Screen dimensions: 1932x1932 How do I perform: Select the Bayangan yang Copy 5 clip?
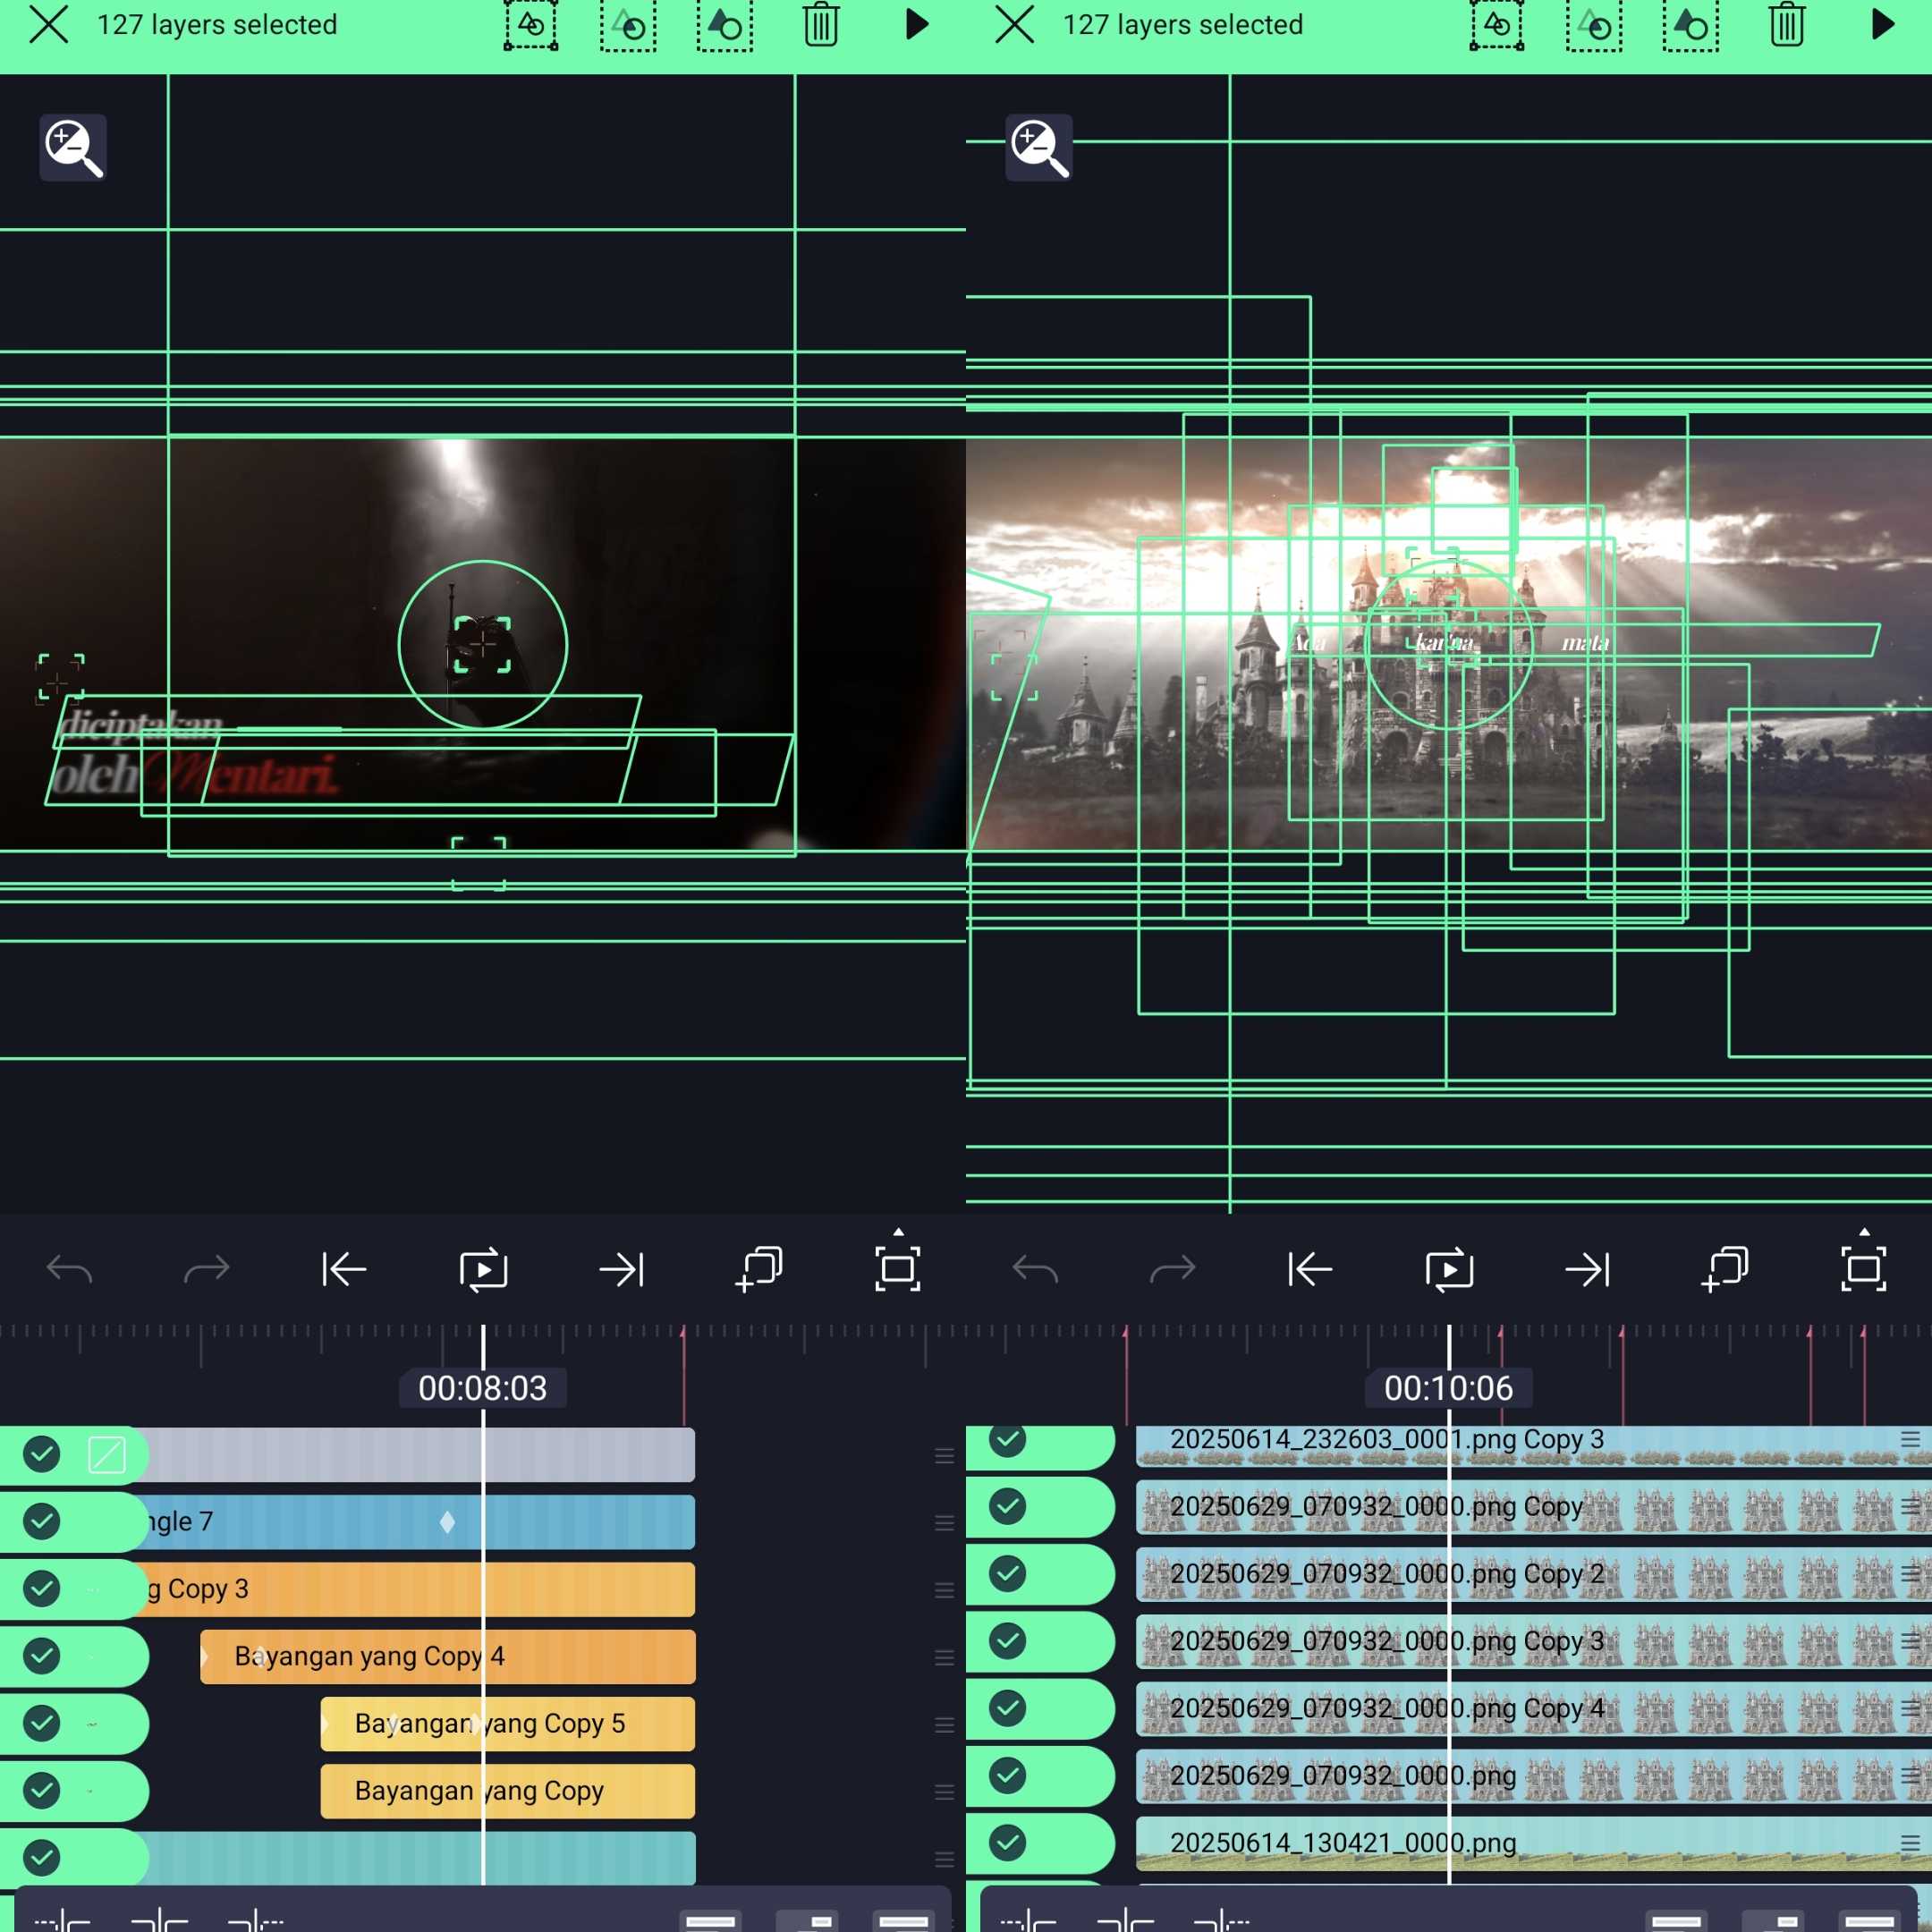pyautogui.click(x=507, y=1724)
